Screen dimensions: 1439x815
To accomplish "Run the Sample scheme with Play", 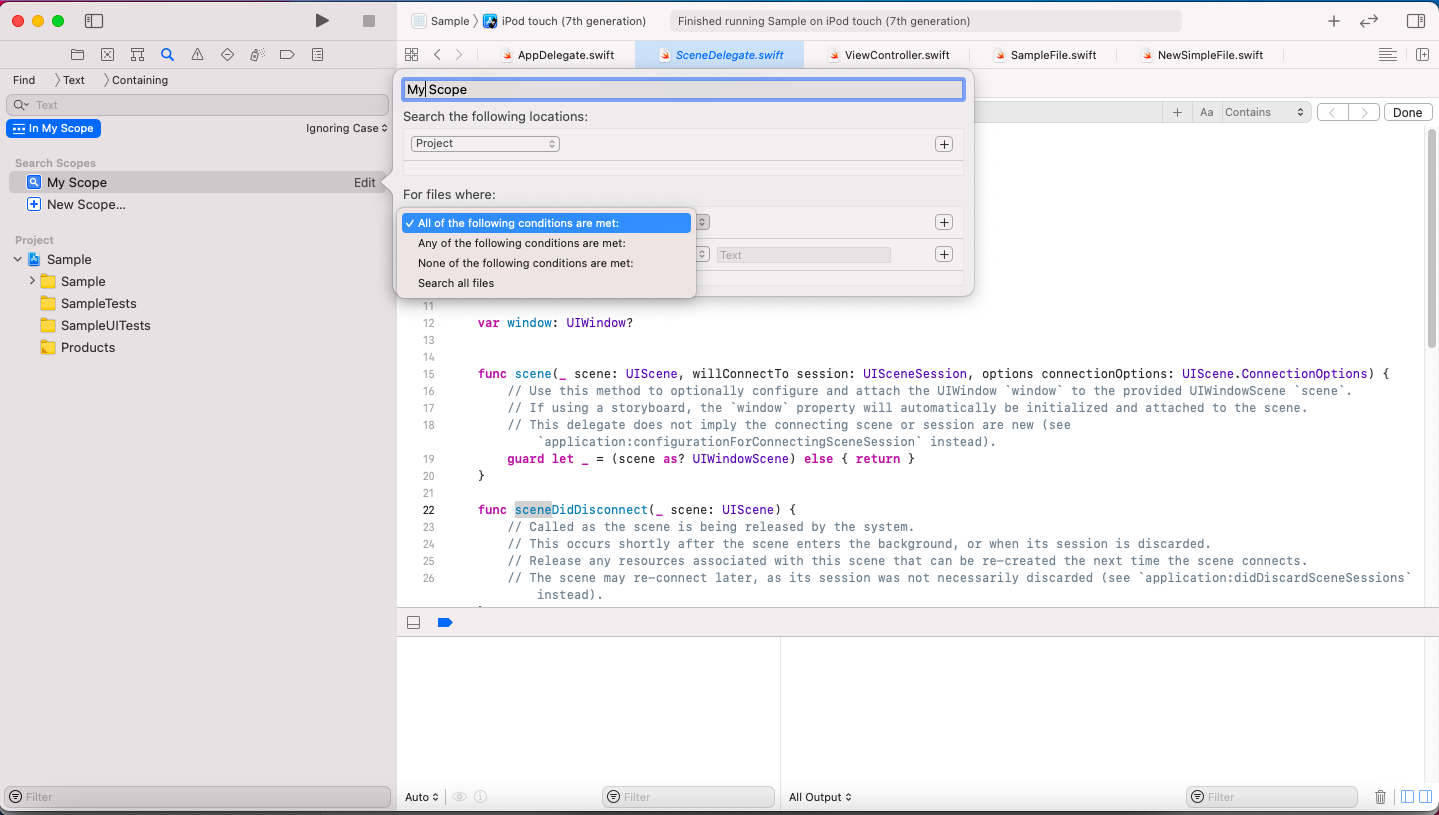I will click(321, 21).
